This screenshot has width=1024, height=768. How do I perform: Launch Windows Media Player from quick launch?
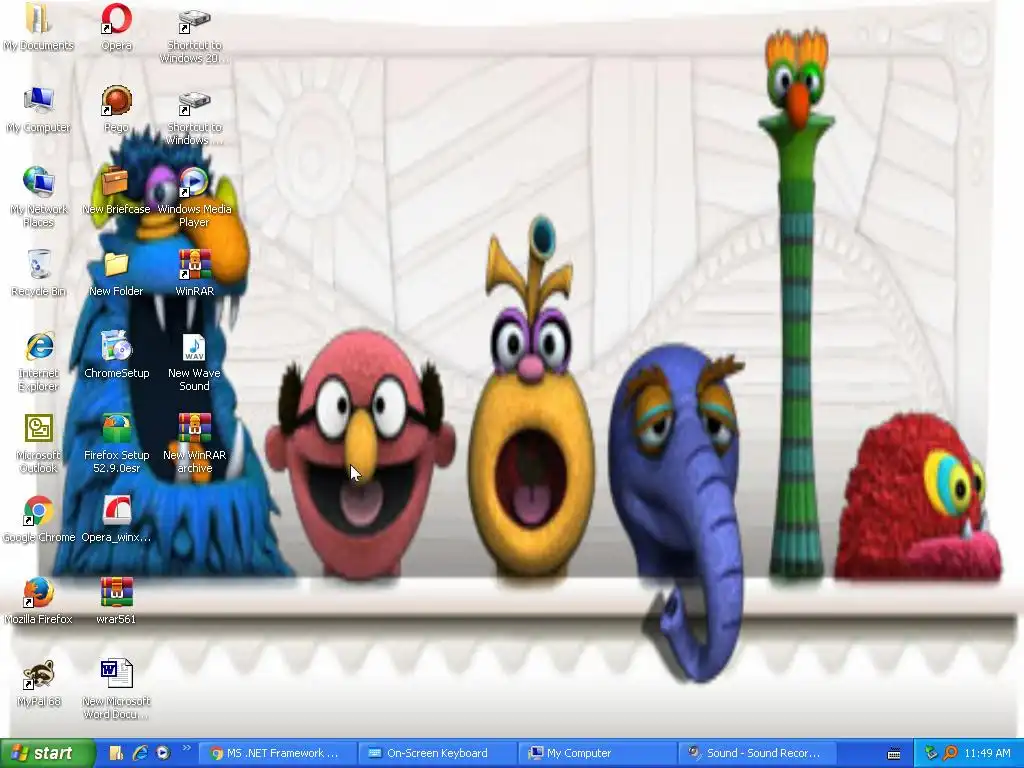point(163,753)
